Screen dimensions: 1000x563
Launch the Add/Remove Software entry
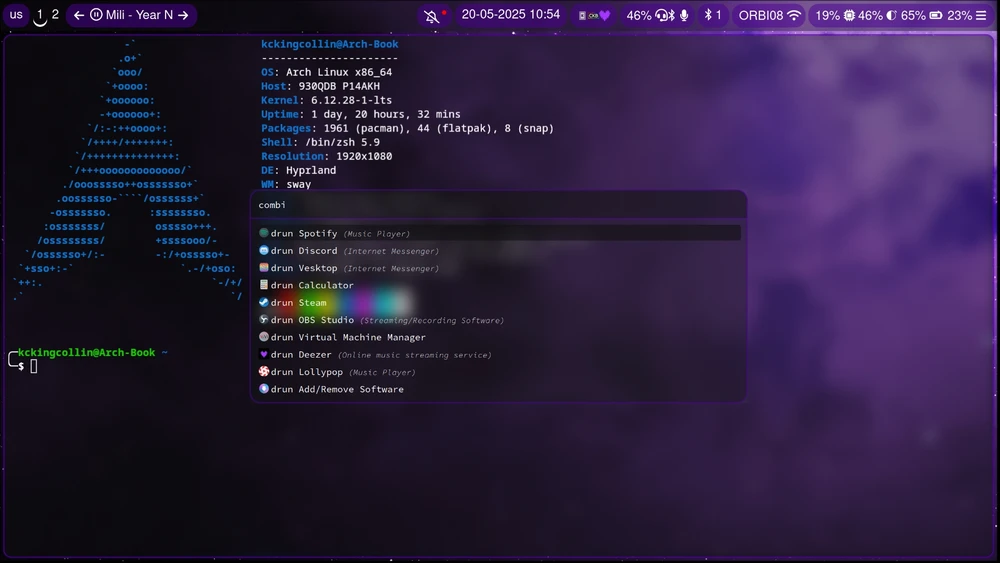tap(350, 389)
